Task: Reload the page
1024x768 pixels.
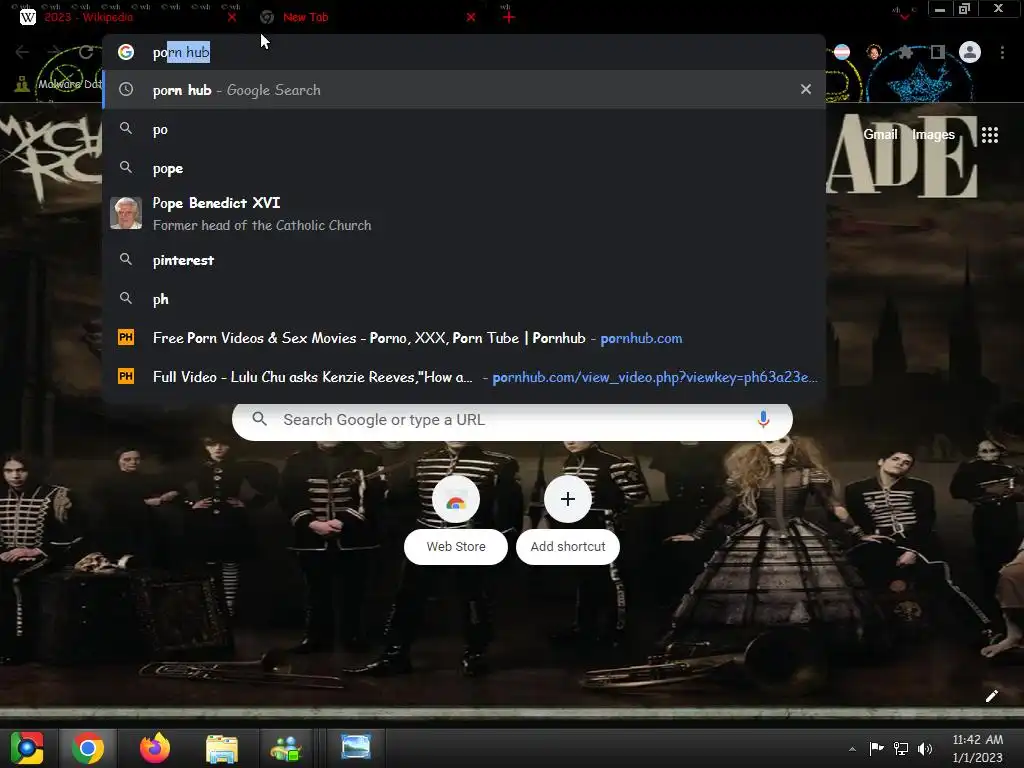Action: pyautogui.click(x=86, y=52)
